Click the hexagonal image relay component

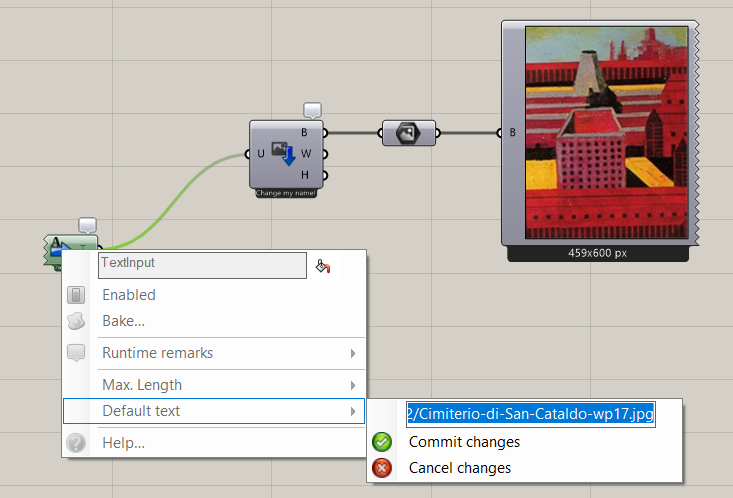(408, 132)
